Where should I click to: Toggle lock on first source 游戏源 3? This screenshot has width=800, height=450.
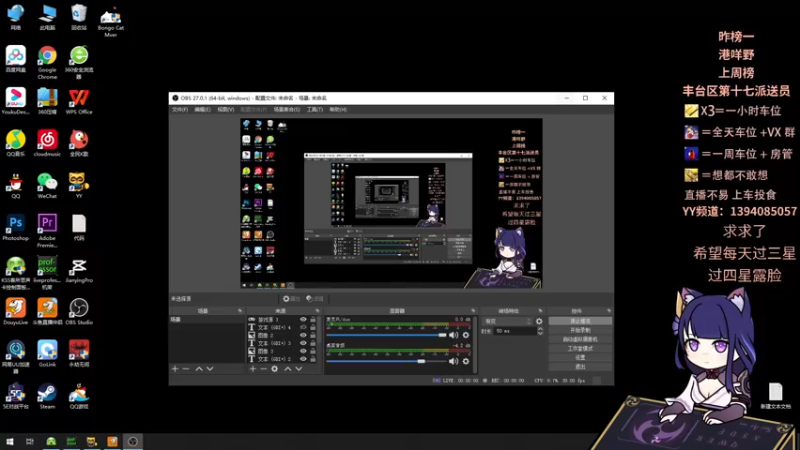click(313, 319)
